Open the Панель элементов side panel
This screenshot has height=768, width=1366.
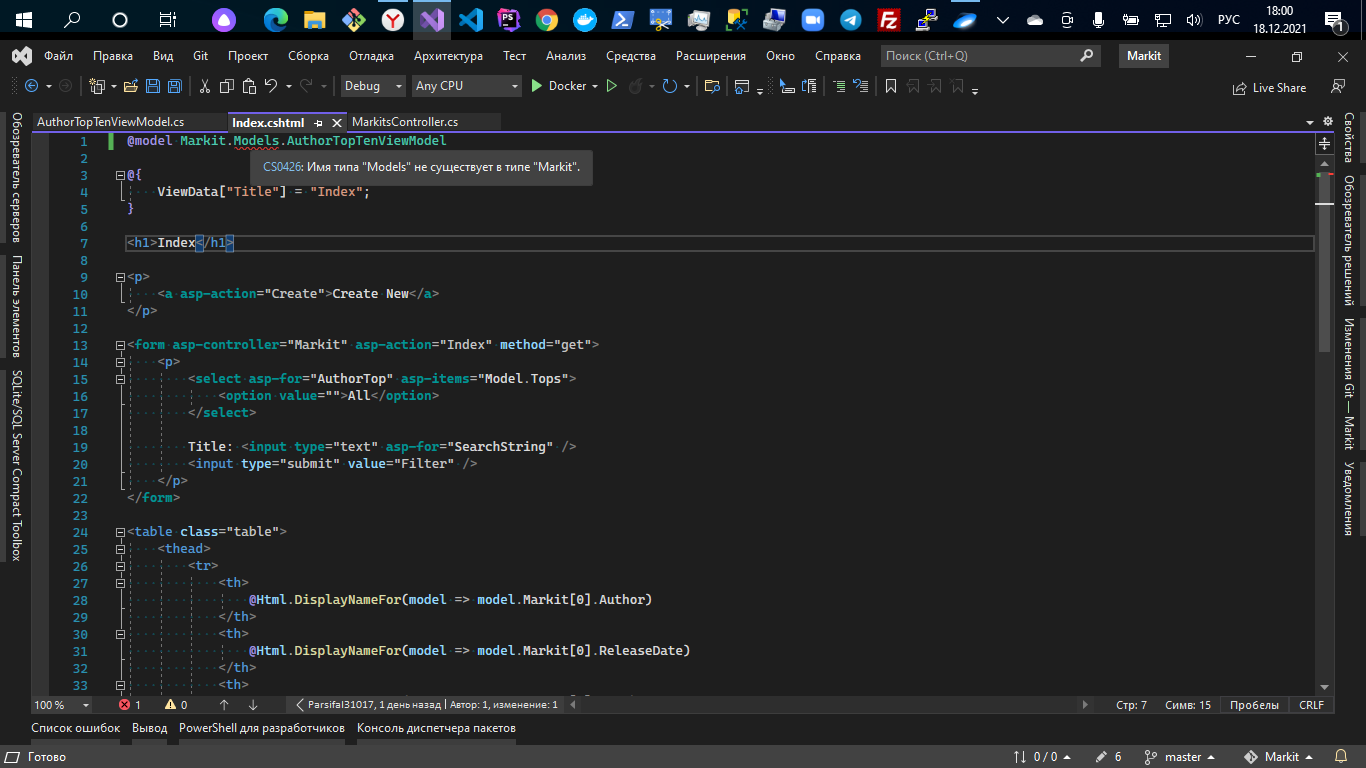(16, 306)
